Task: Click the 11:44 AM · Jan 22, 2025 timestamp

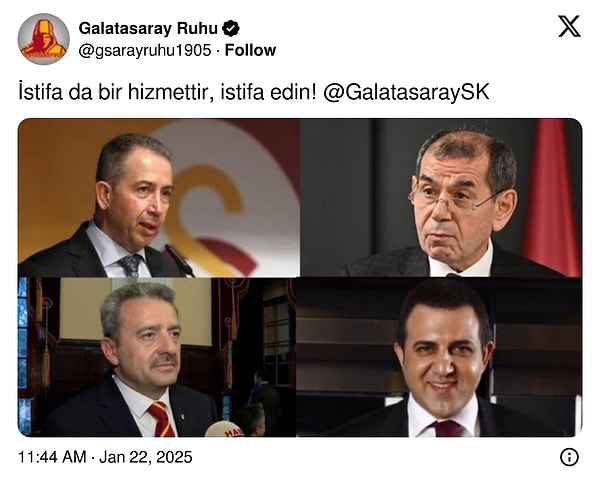Action: (105, 457)
